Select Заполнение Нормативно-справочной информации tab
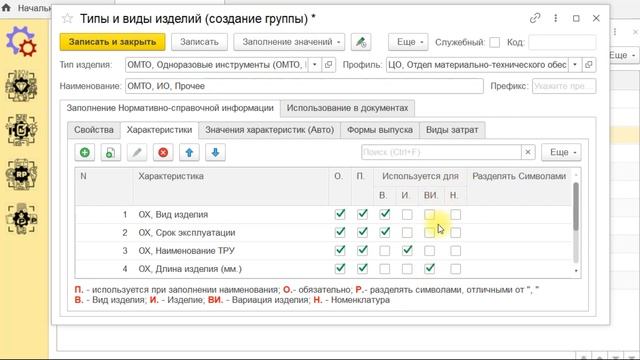The height and width of the screenshot is (360, 640). [170, 108]
